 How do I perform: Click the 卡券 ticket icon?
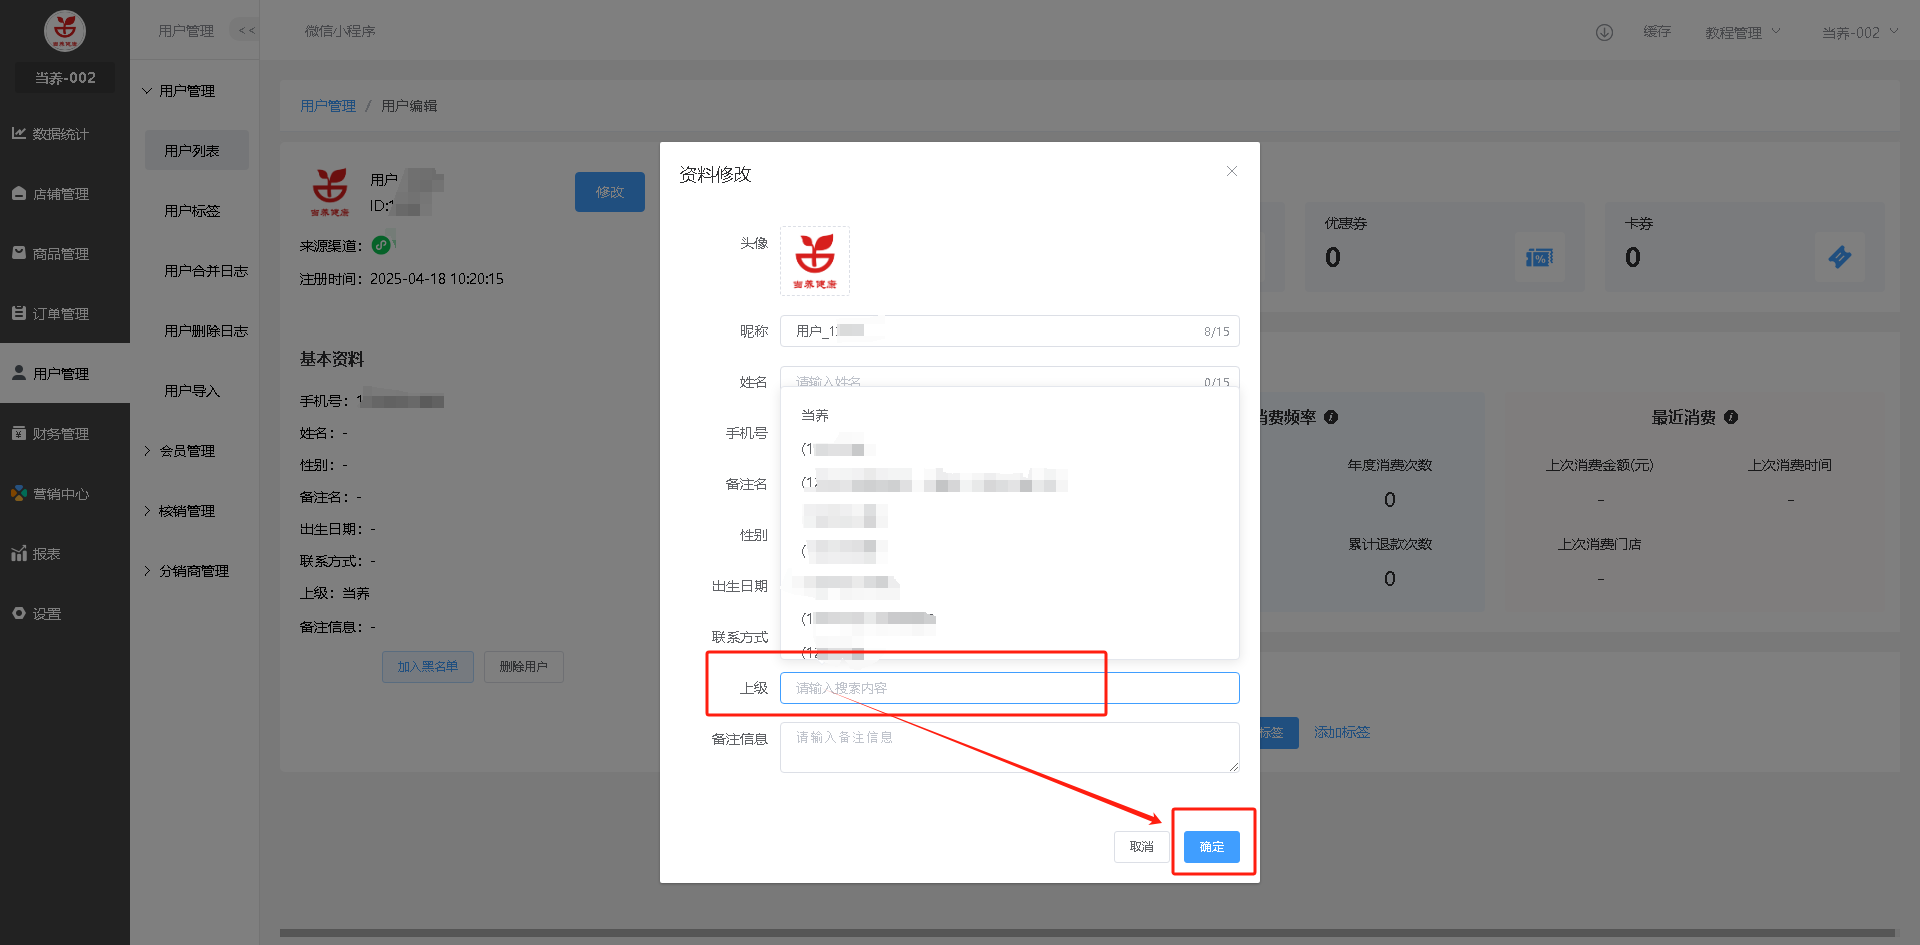click(x=1839, y=258)
